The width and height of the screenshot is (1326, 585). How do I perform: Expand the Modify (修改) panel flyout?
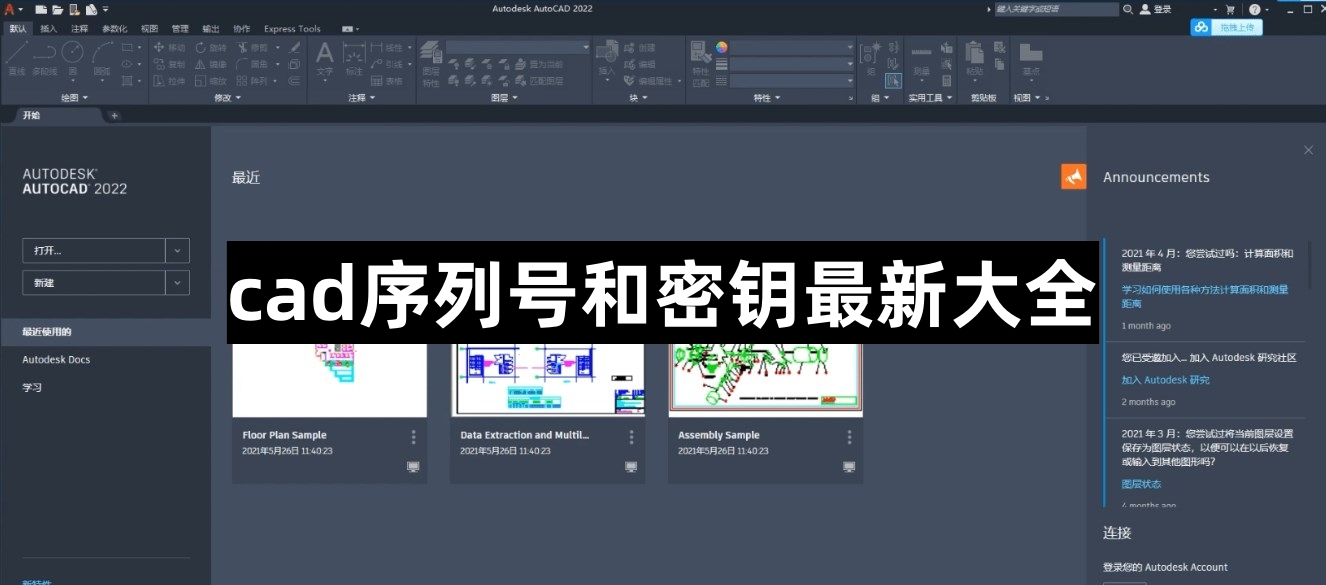(x=228, y=98)
